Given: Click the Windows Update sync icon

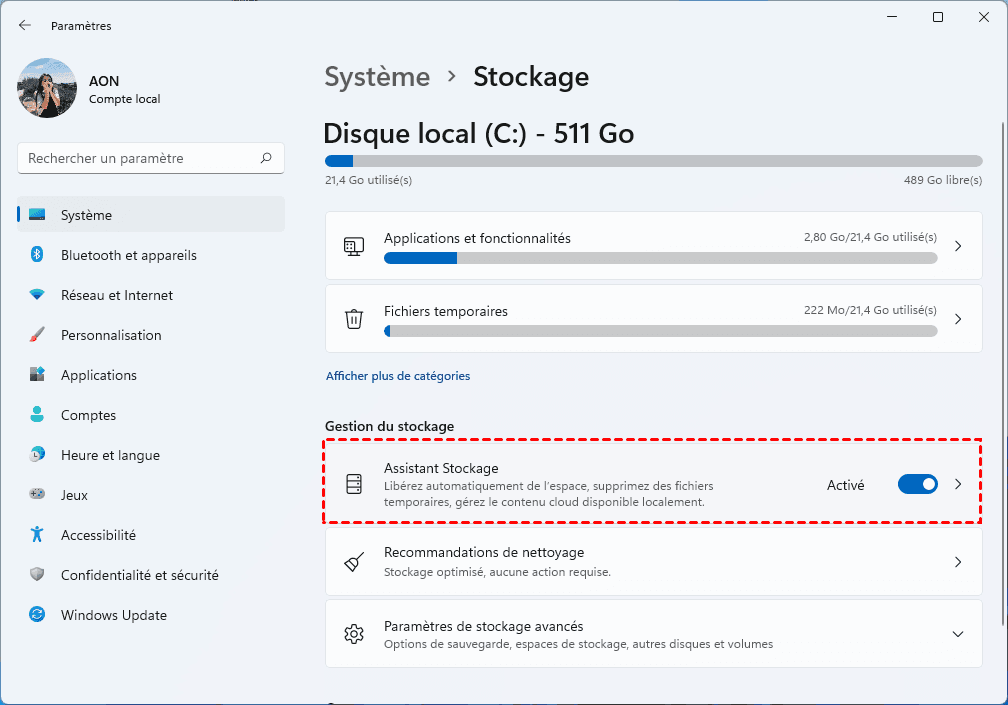Looking at the screenshot, I should click(37, 615).
